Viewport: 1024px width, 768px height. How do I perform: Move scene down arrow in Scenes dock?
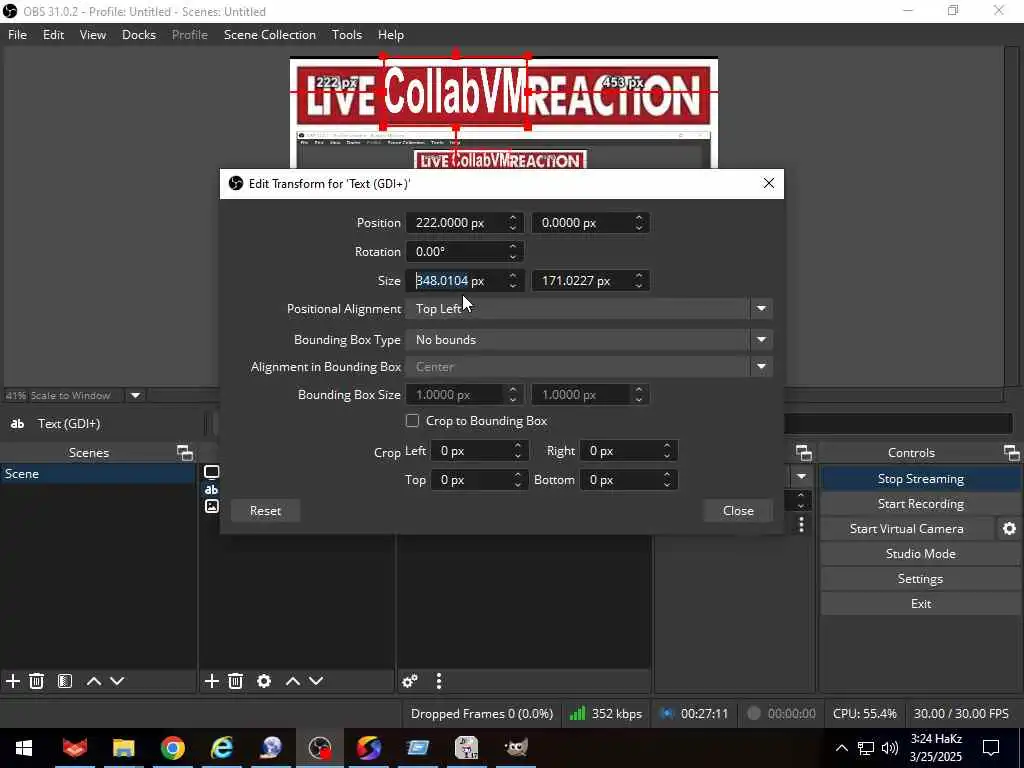tap(117, 681)
